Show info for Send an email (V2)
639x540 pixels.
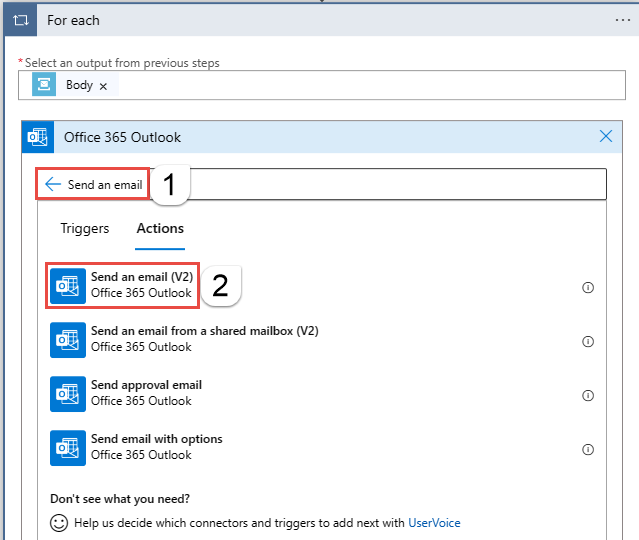coord(588,287)
